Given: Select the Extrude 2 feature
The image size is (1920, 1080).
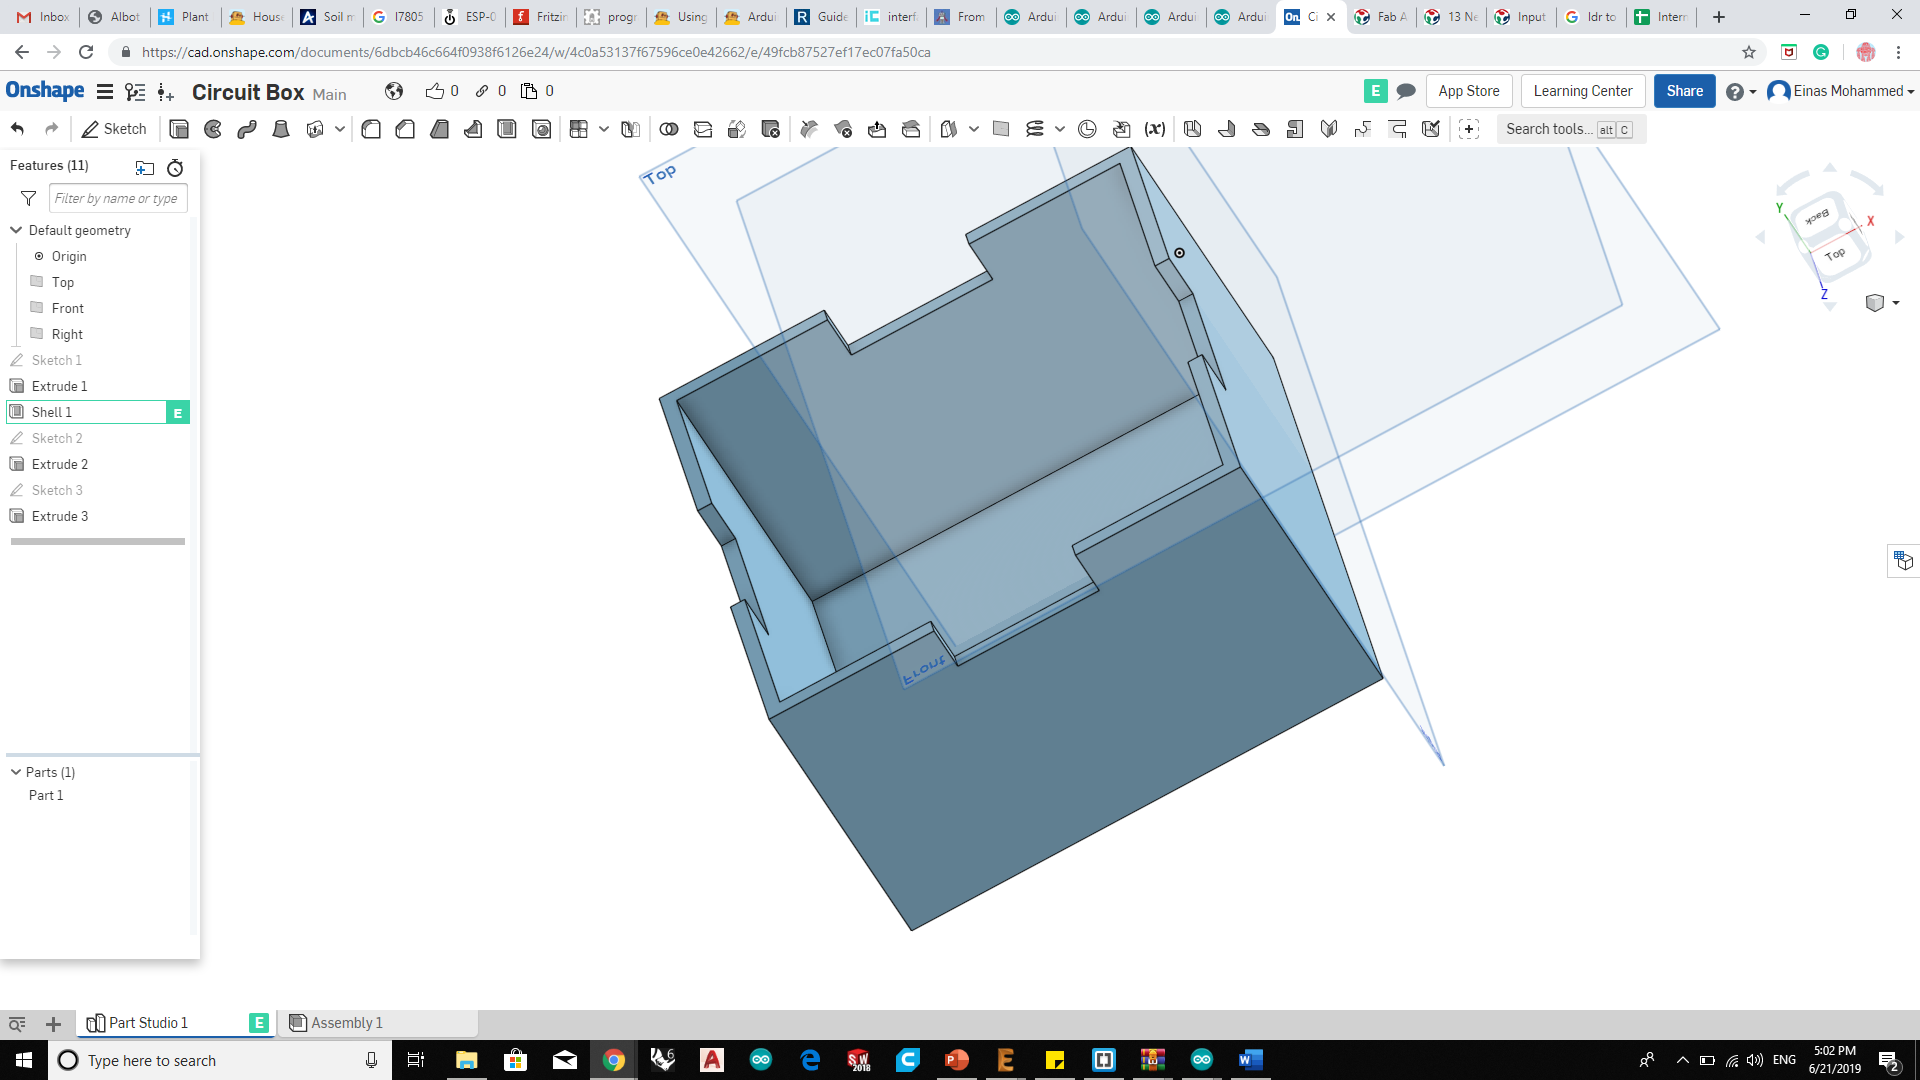Looking at the screenshot, I should click(x=60, y=464).
